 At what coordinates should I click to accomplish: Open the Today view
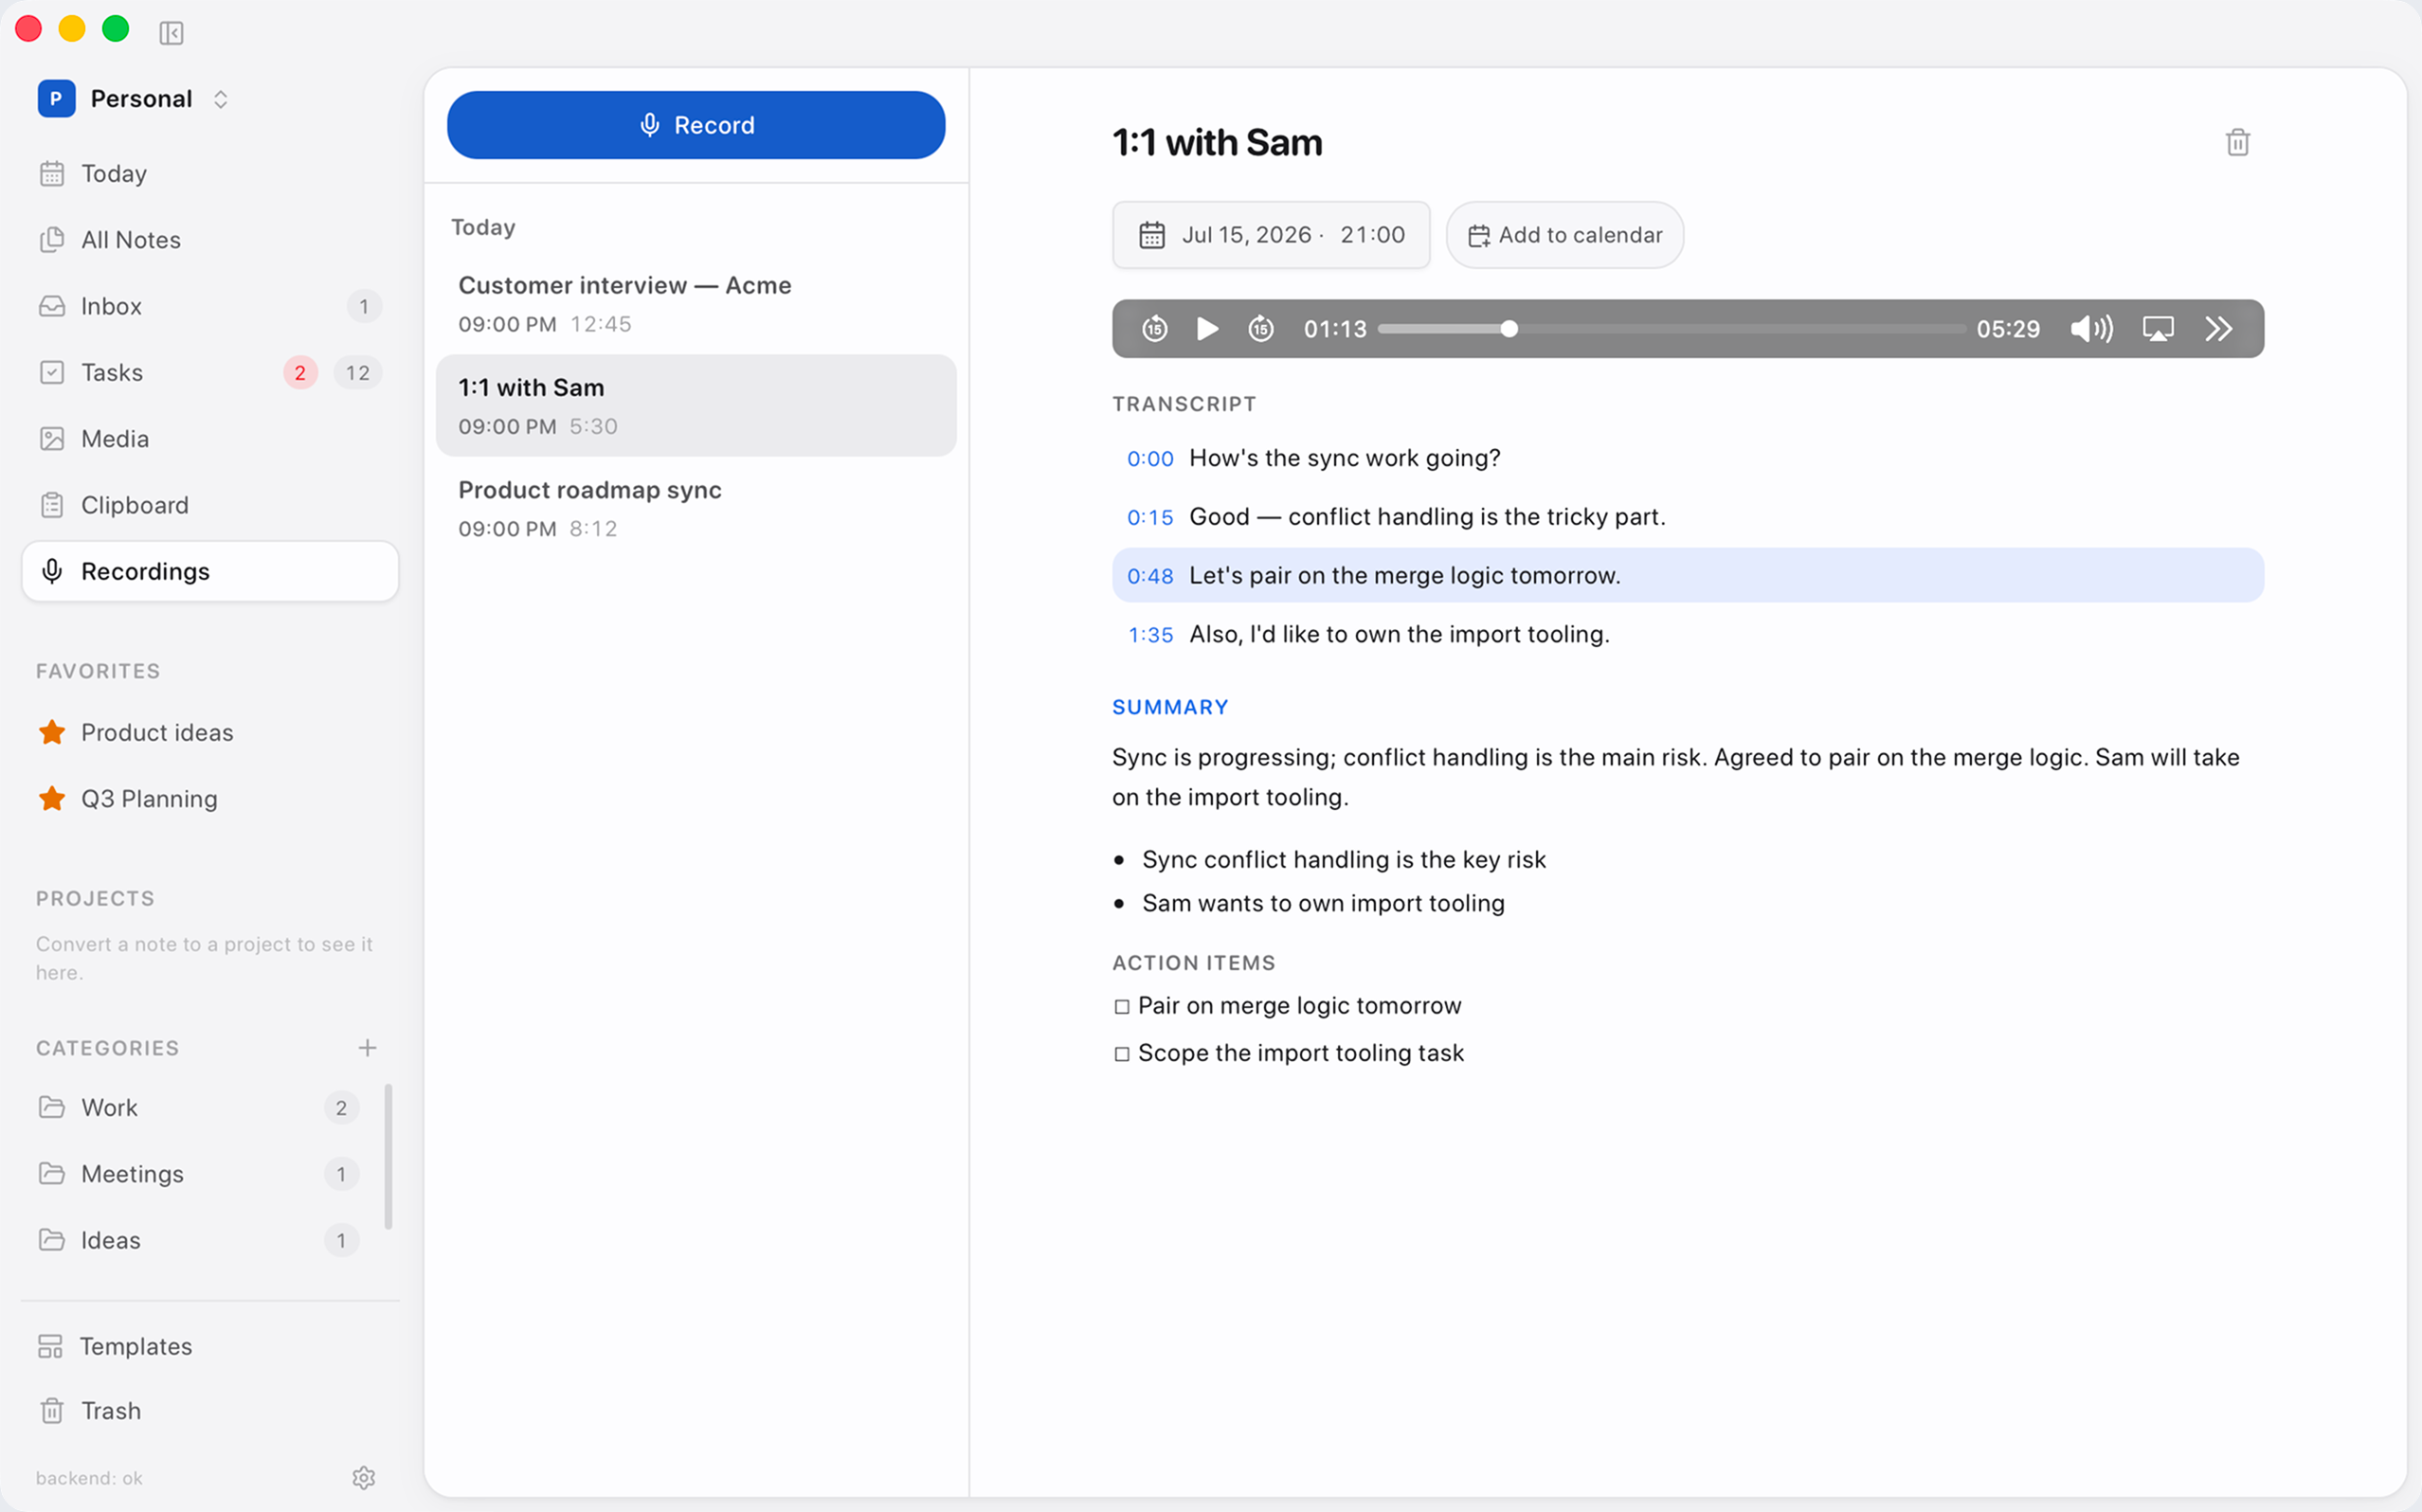[210, 173]
